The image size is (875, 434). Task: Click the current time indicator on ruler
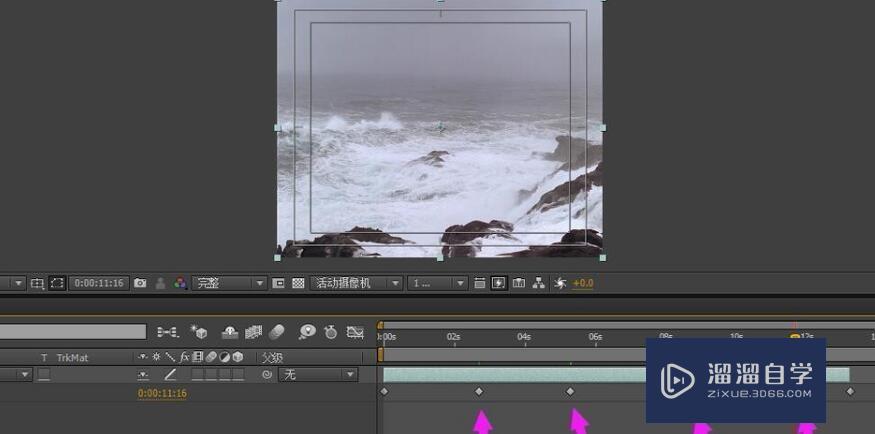point(795,336)
